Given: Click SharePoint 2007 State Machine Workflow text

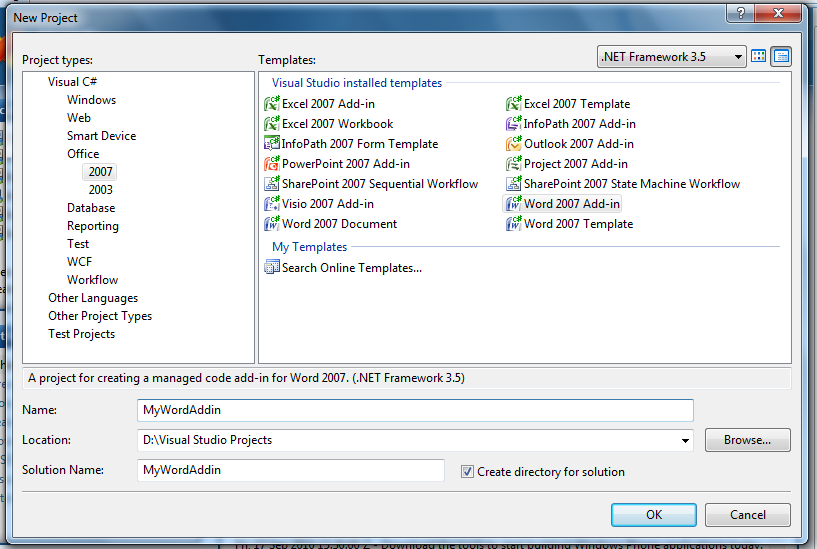Looking at the screenshot, I should 632,183.
